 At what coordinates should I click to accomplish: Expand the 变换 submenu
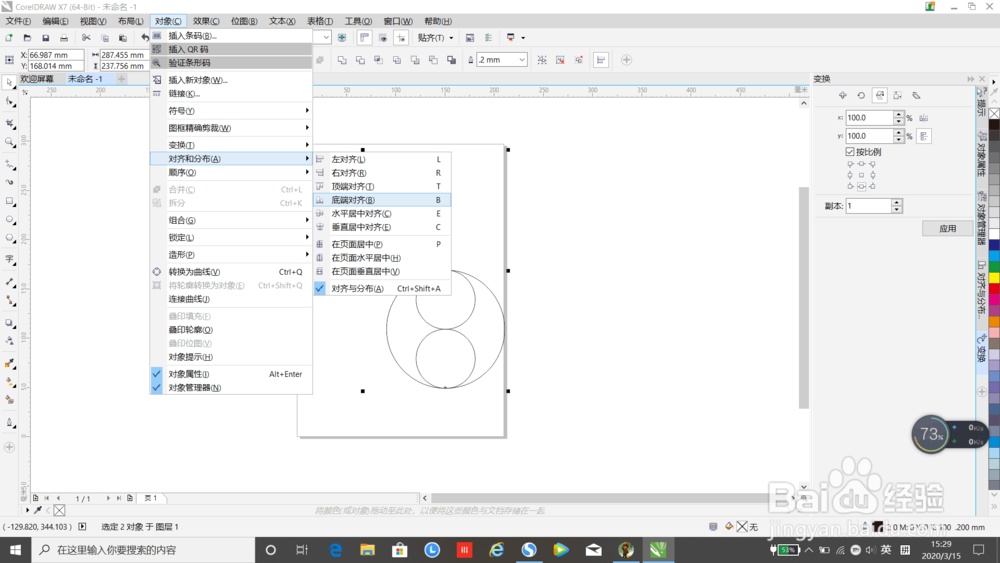tap(231, 145)
